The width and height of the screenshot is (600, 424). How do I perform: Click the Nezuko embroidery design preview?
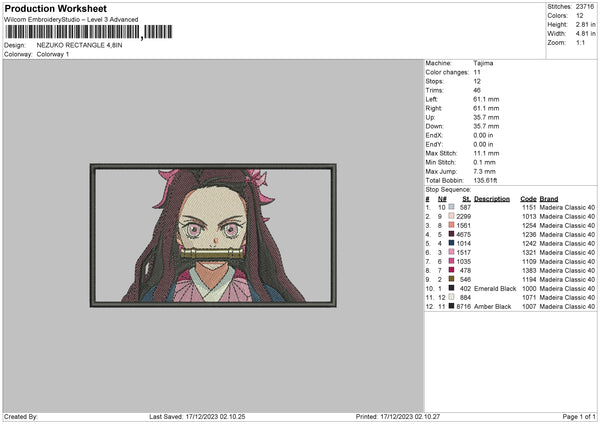pyautogui.click(x=213, y=235)
